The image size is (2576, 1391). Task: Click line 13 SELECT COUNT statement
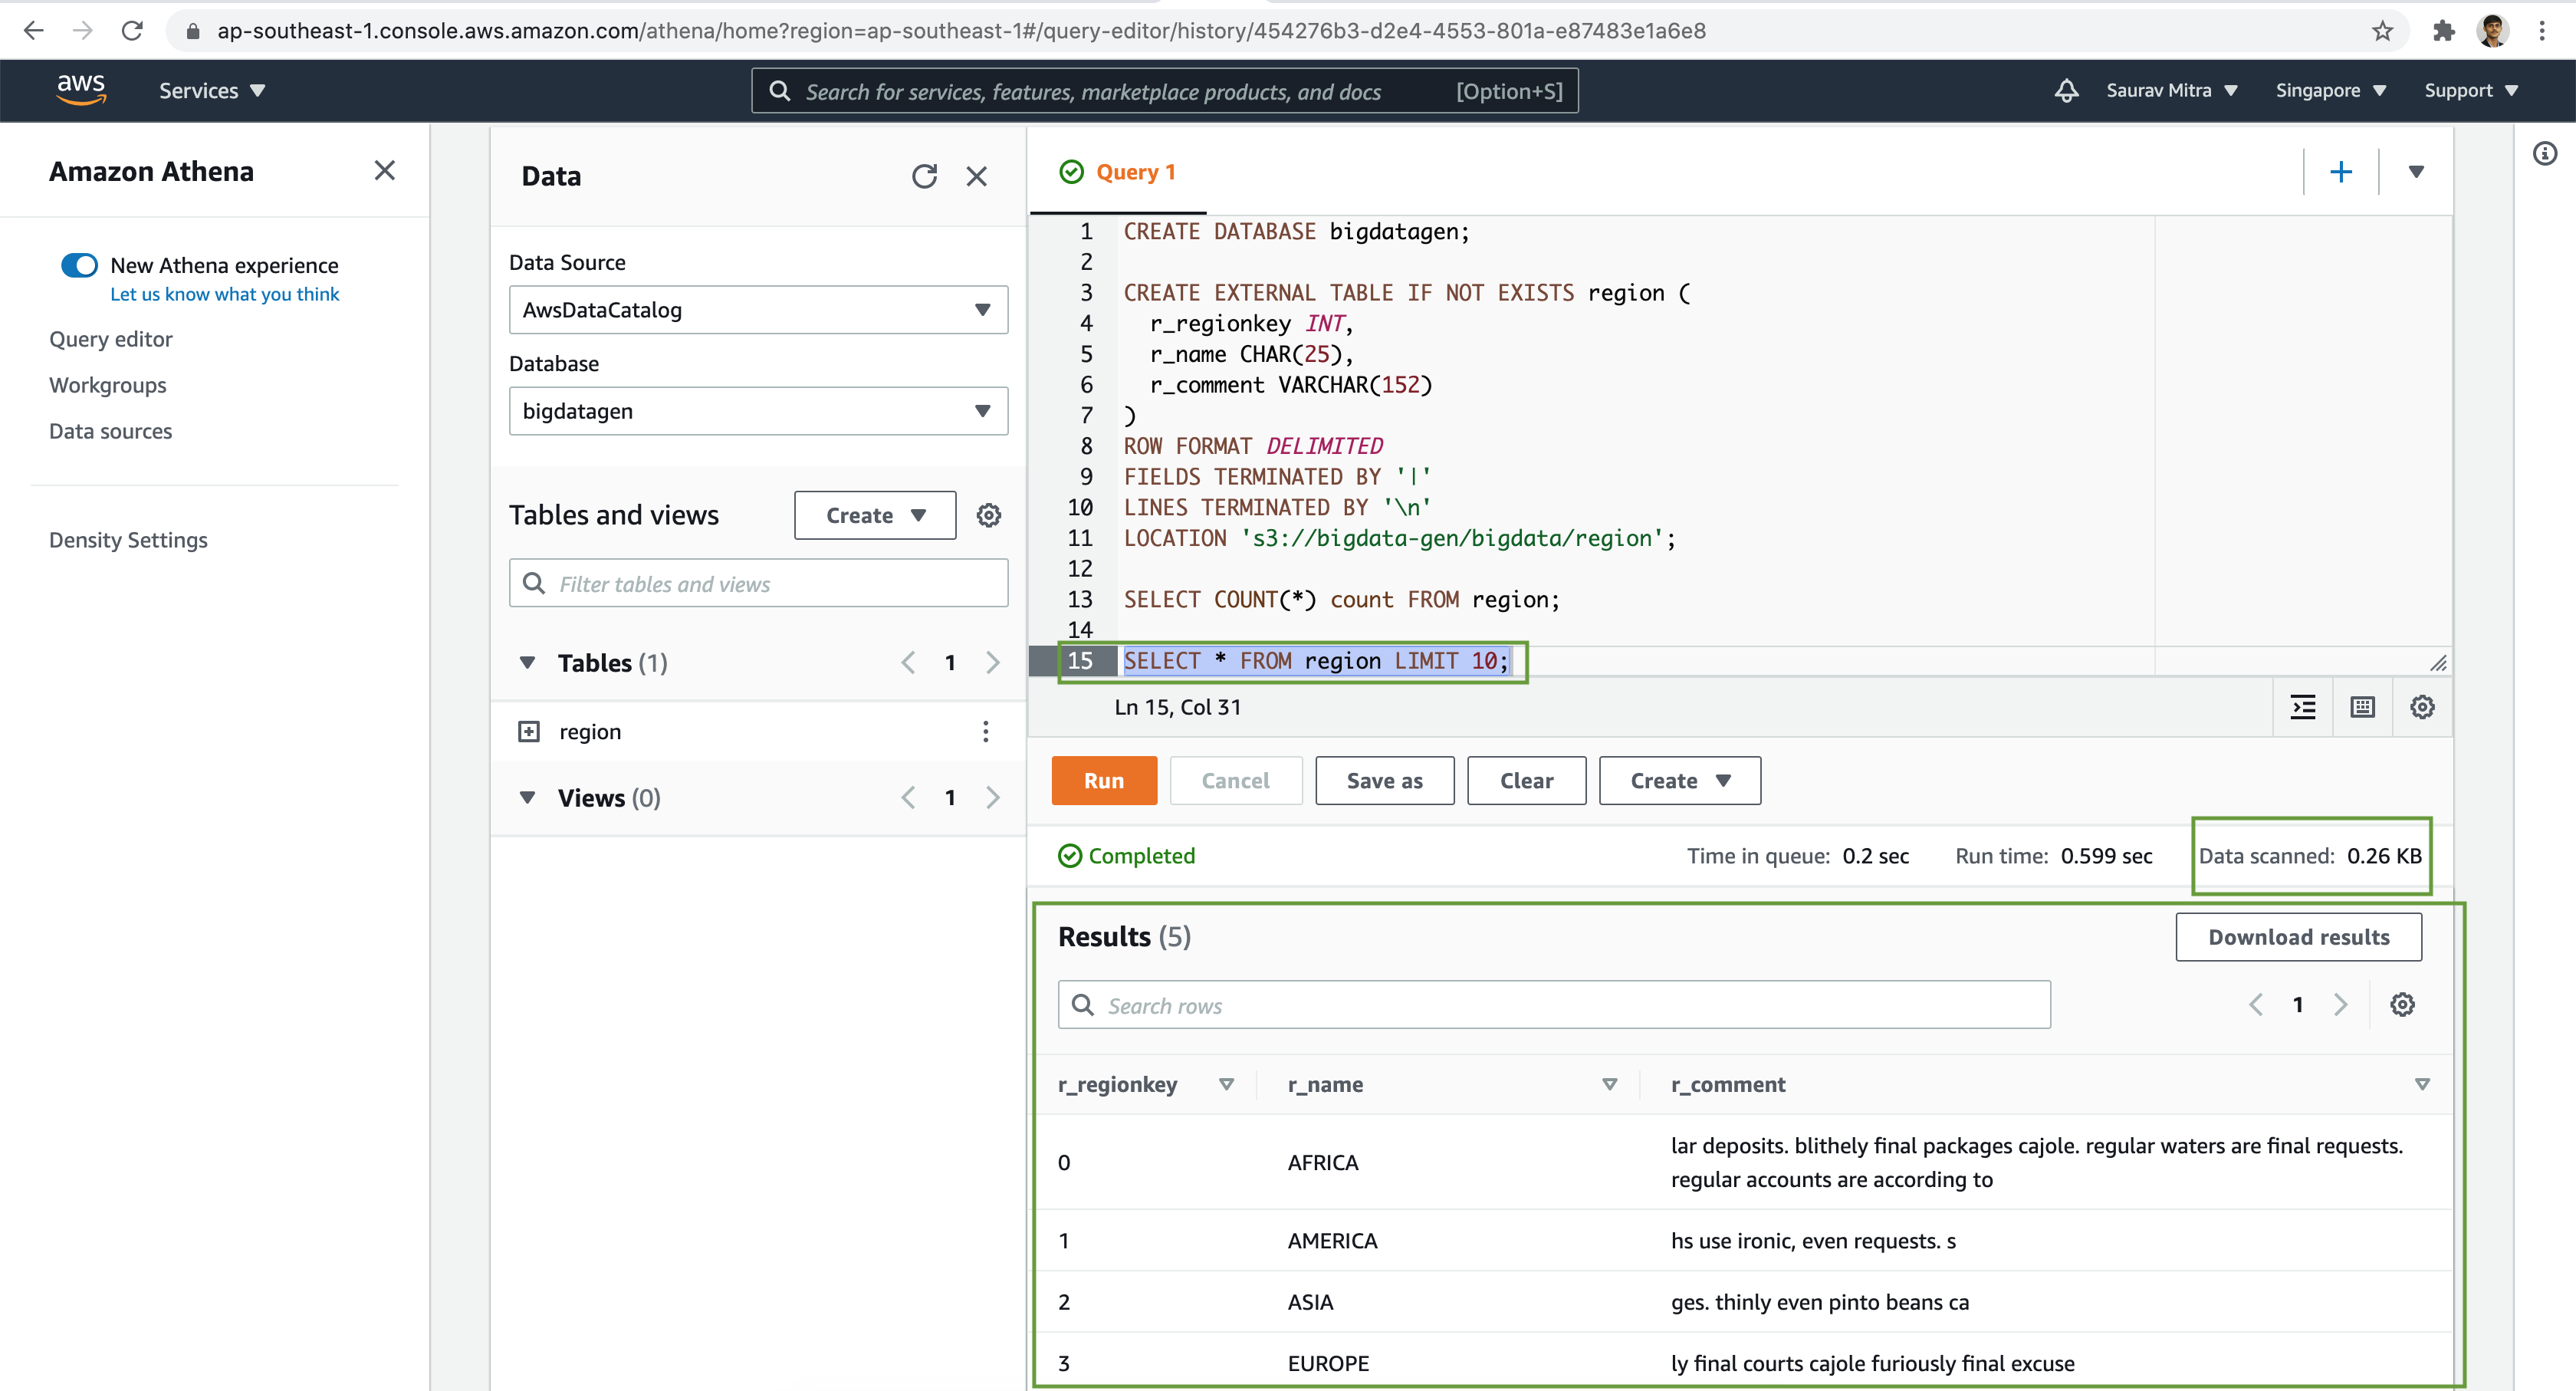[1341, 600]
